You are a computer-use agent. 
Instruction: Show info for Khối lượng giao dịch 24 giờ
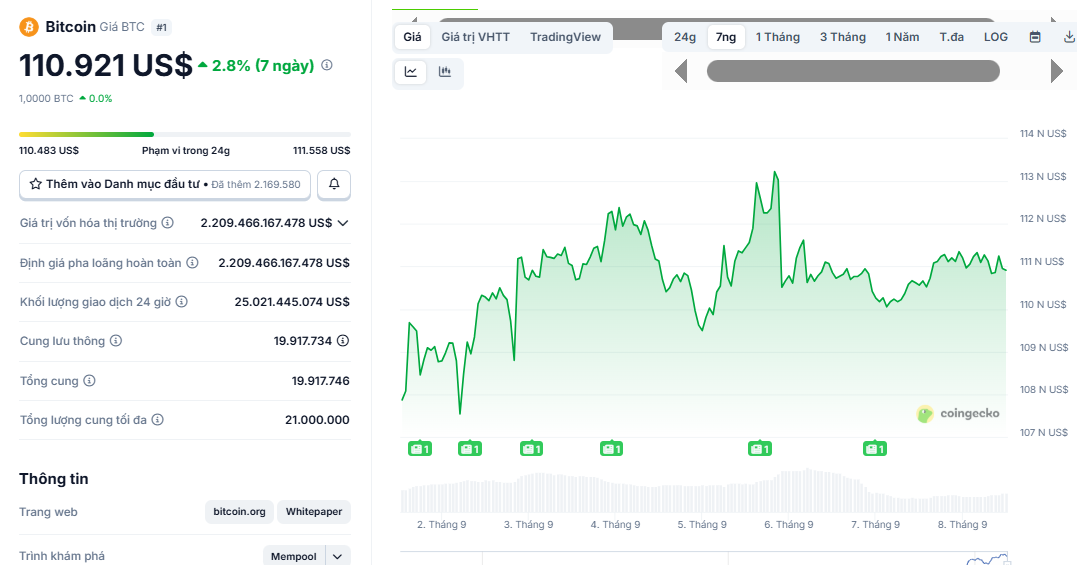point(181,302)
